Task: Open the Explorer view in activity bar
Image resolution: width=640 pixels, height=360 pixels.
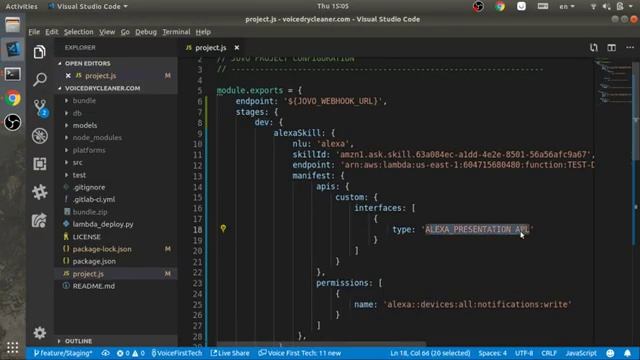Action: (40, 52)
